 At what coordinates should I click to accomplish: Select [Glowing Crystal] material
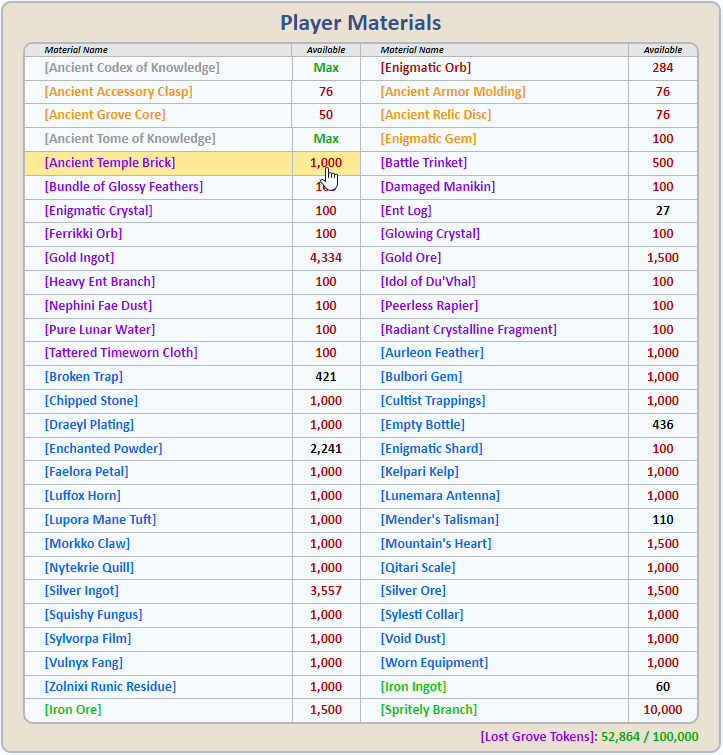pos(430,234)
